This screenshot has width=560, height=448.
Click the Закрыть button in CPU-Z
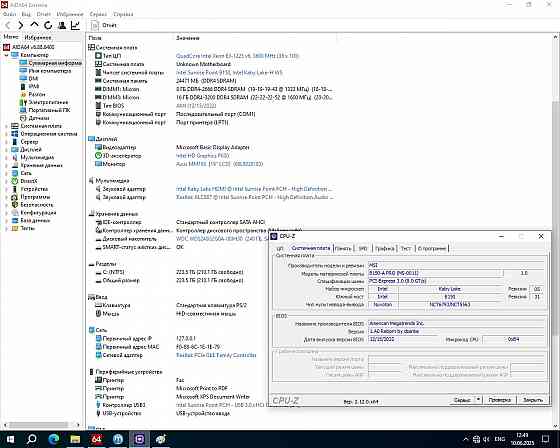532,400
